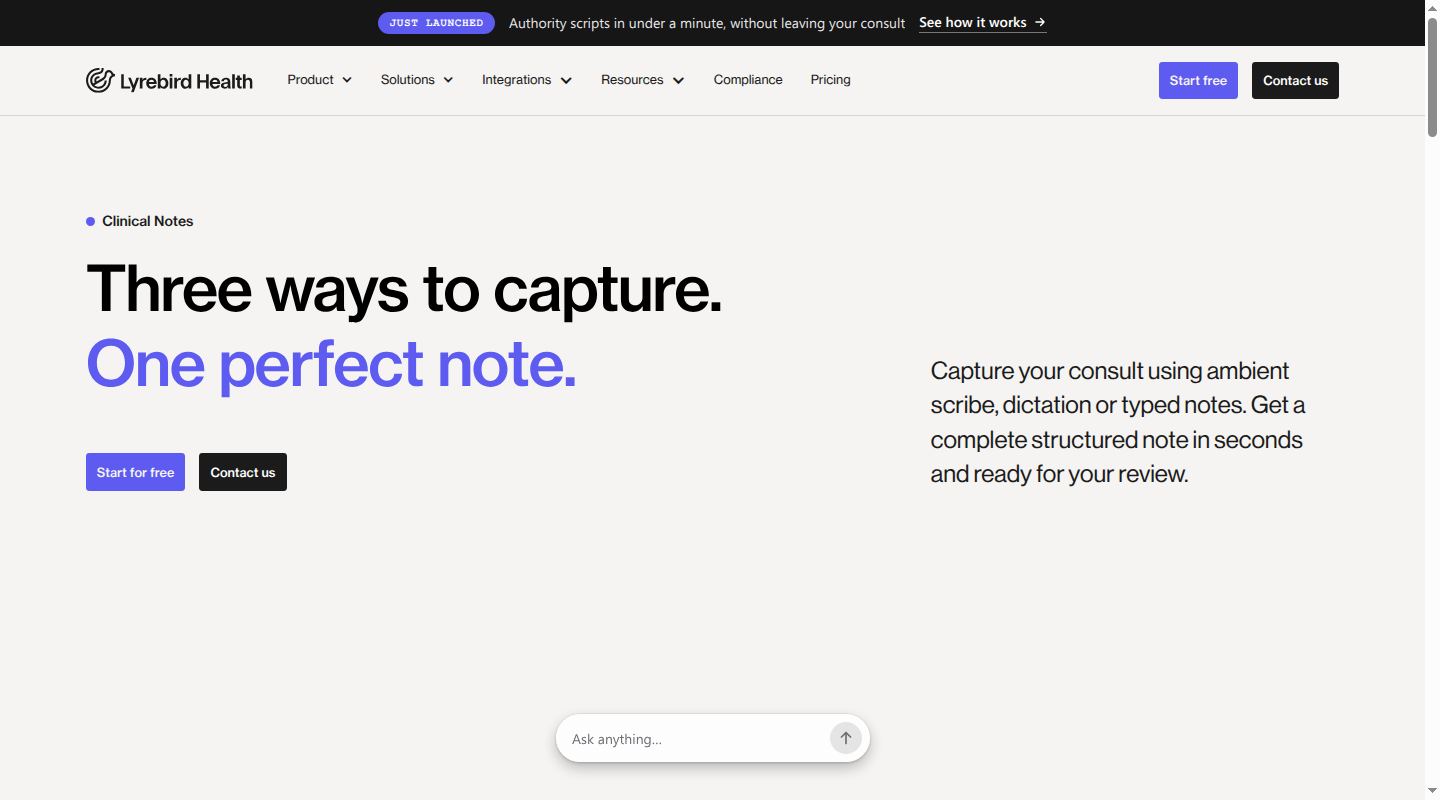This screenshot has height=800, width=1440.
Task: Expand the Resources dropdown menu
Action: click(643, 80)
